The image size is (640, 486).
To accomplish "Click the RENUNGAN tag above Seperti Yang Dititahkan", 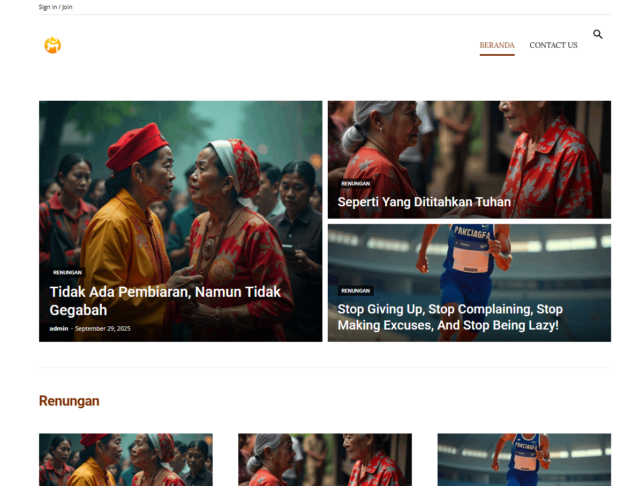I will tap(355, 184).
